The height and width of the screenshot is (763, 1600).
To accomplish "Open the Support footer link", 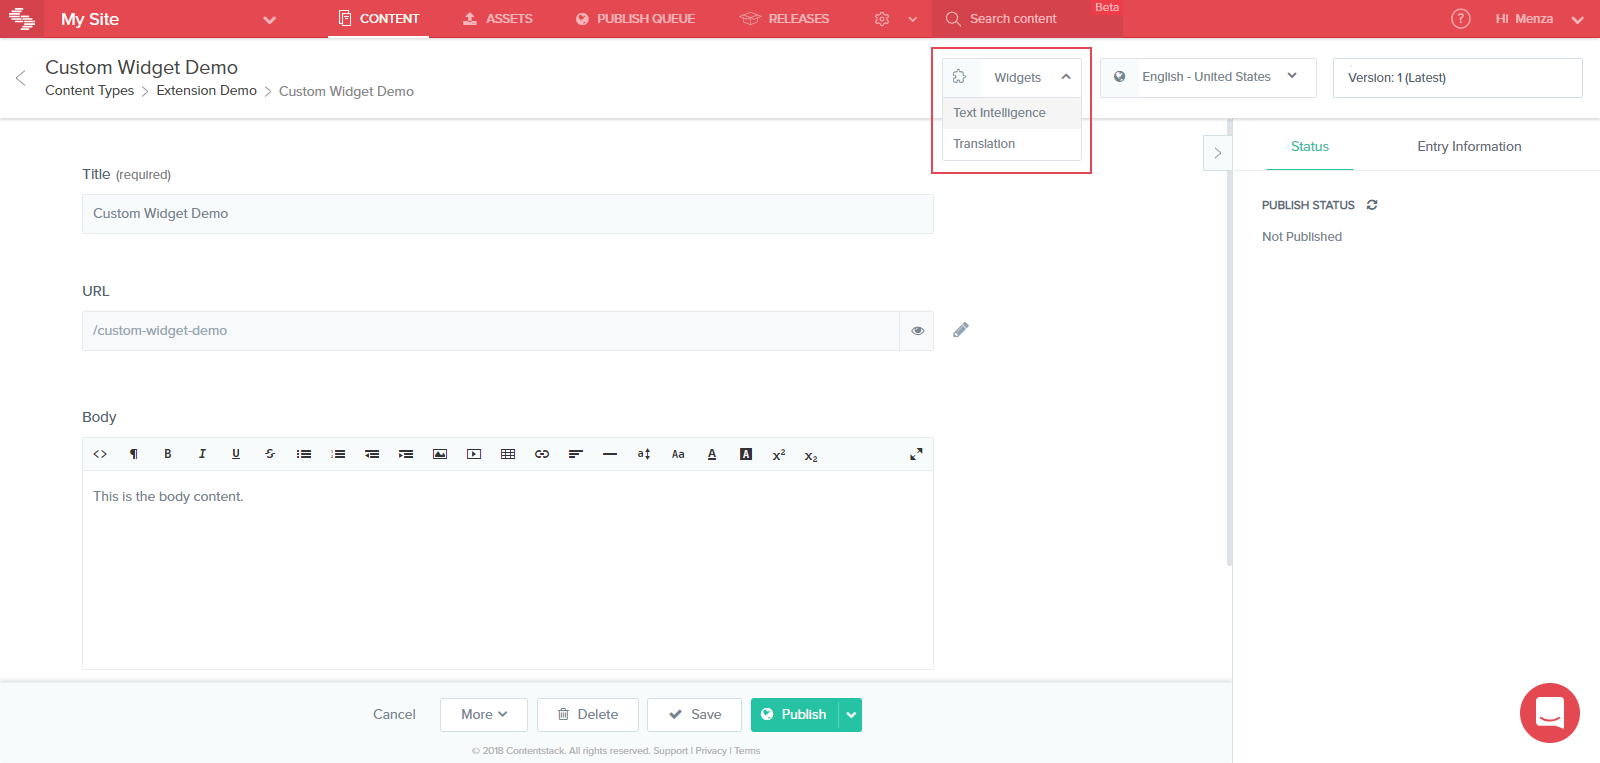I will (x=670, y=751).
